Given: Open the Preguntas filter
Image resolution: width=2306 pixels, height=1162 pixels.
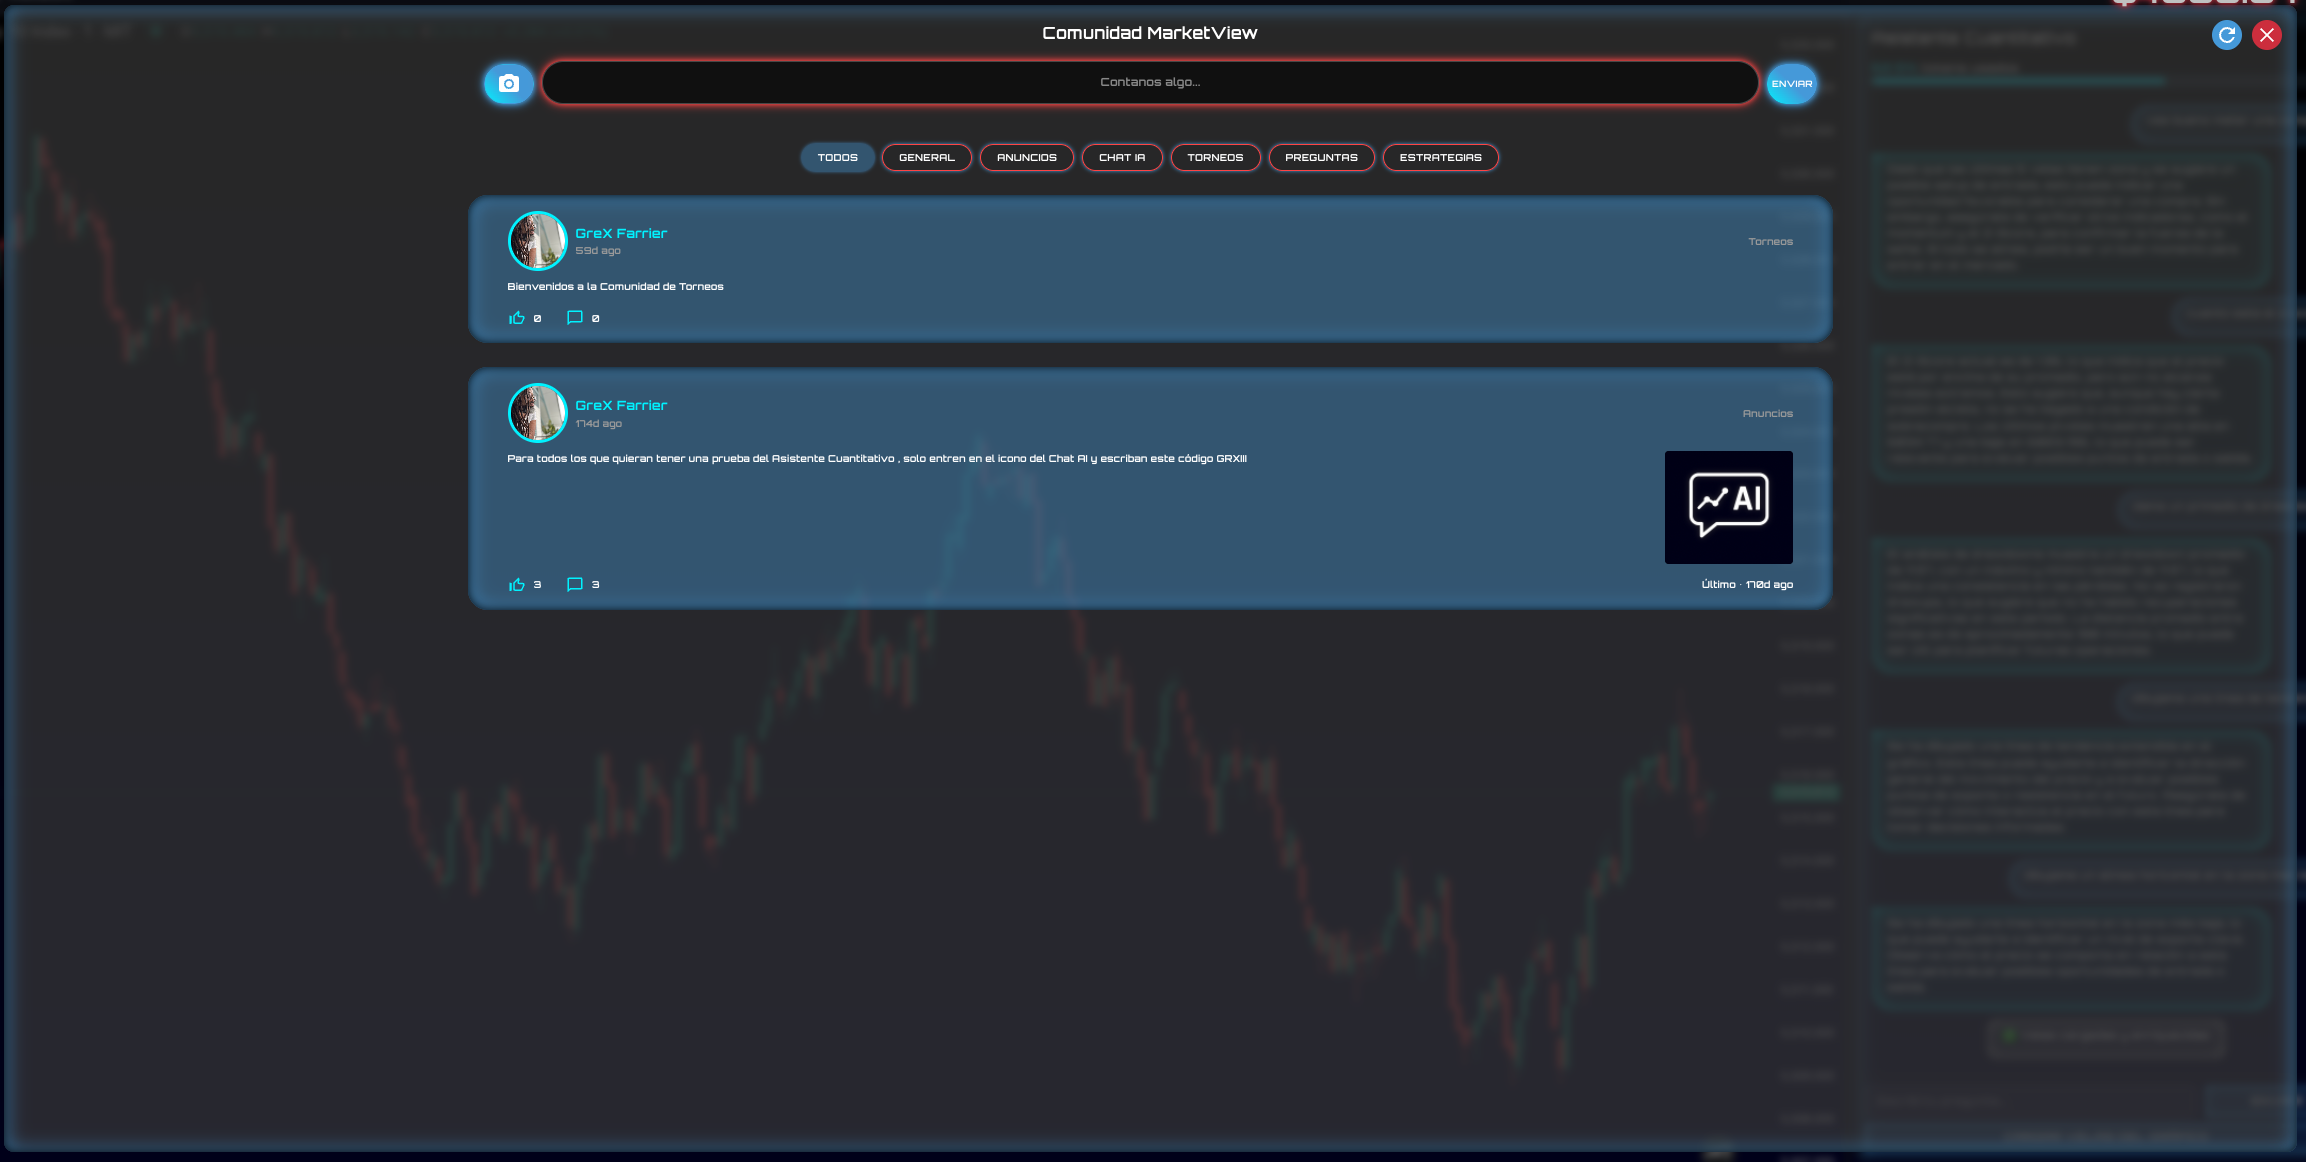Looking at the screenshot, I should [1320, 158].
